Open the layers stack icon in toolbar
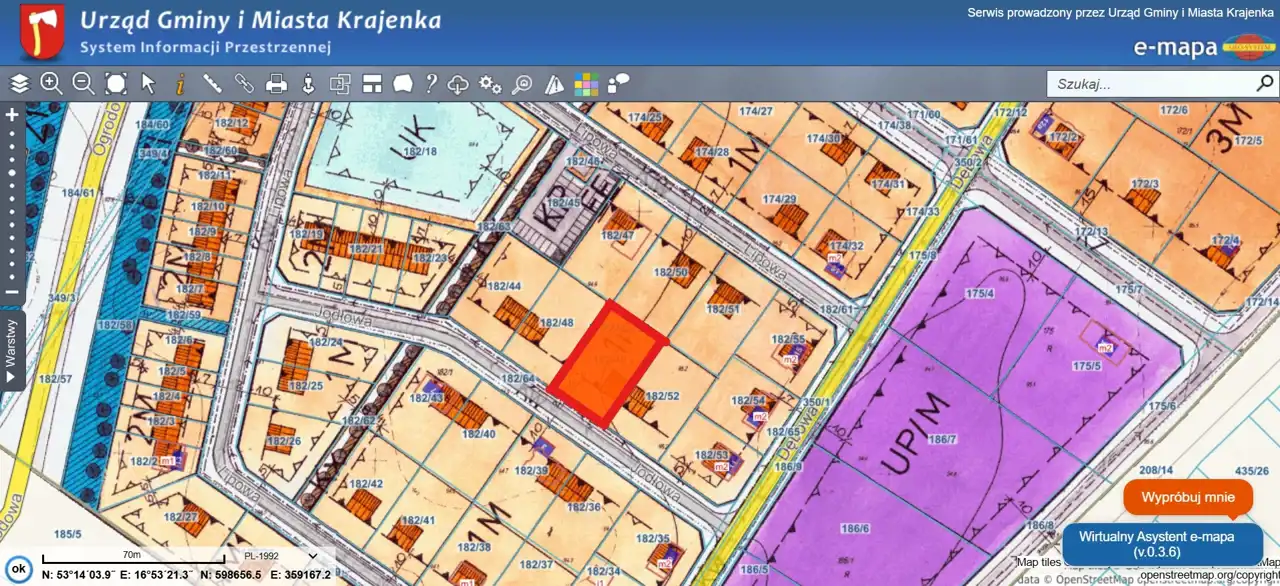Viewport: 1280px width, 586px height. pyautogui.click(x=20, y=84)
